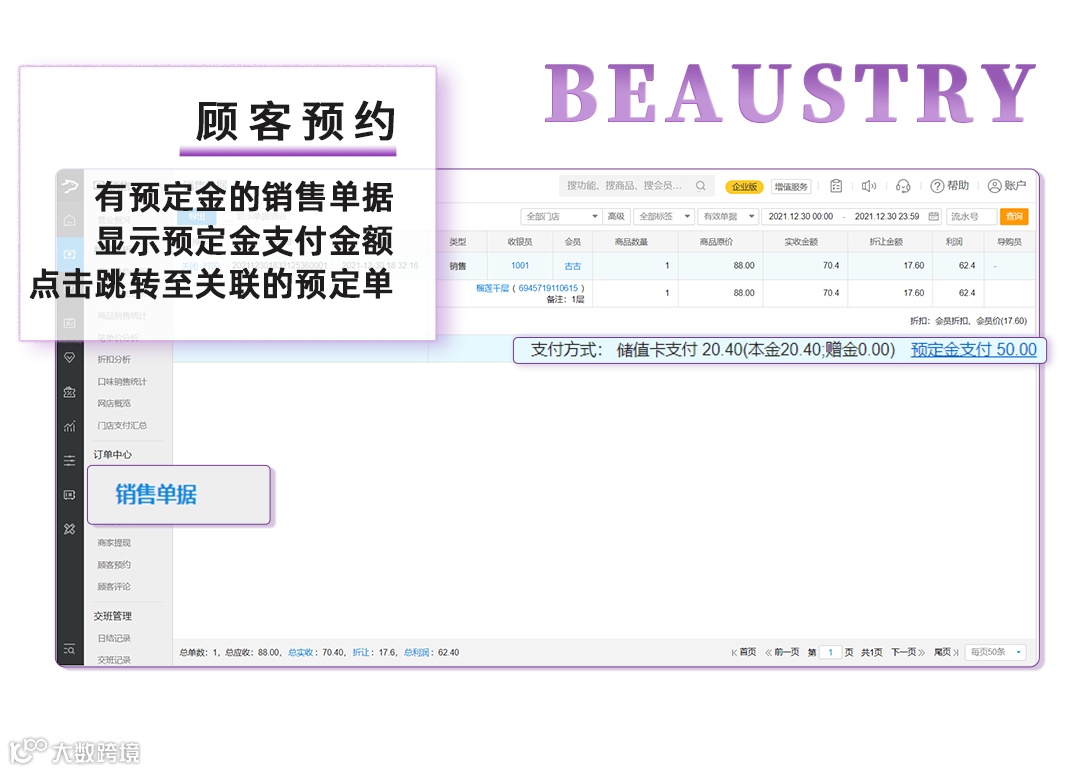
Task: Click the diamond/member icon in dark sidebar
Action: [x=70, y=357]
